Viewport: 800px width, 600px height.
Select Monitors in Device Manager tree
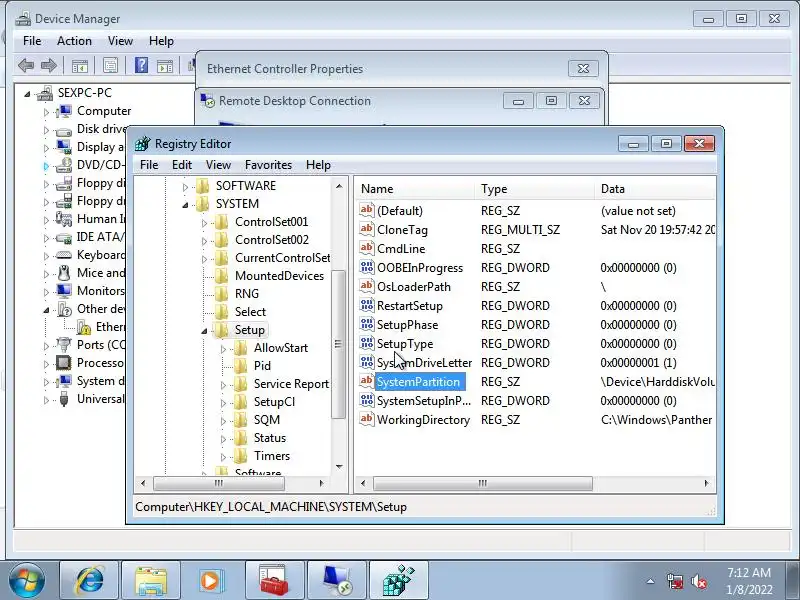[x=101, y=291]
